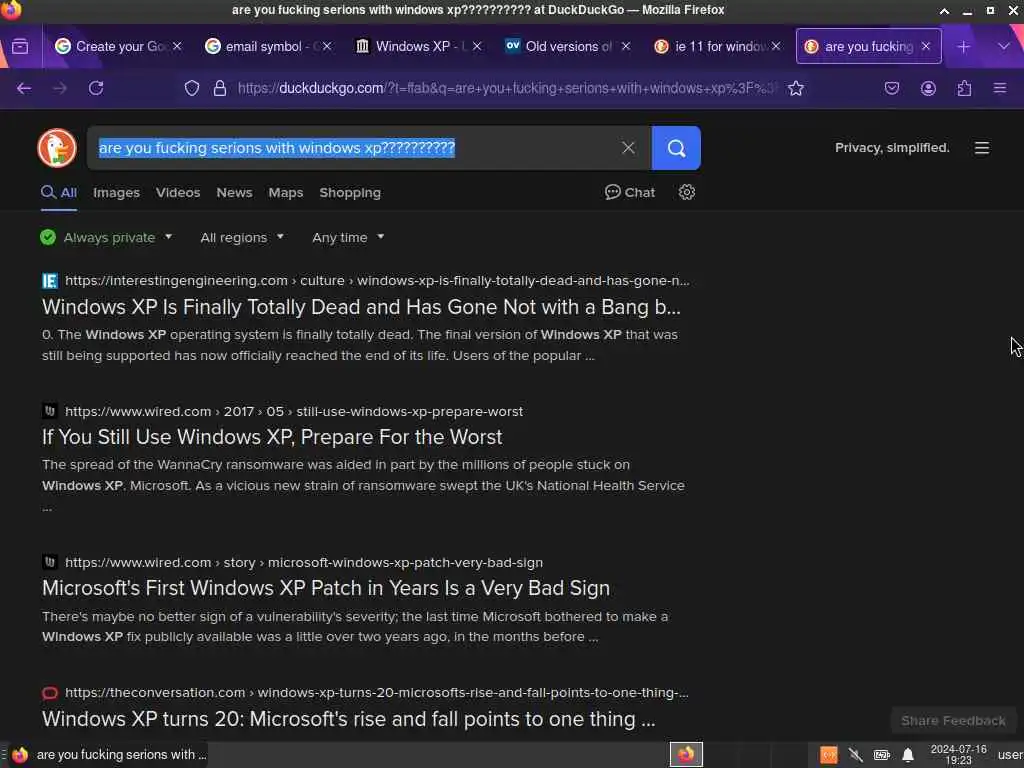This screenshot has height=768, width=1024.
Task: Click the Share Feedback button
Action: pos(953,721)
